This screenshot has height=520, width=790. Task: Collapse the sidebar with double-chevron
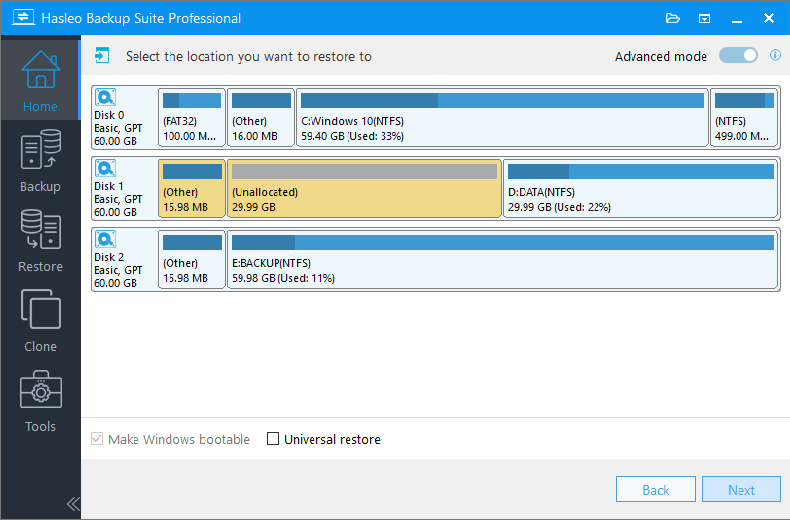[73, 504]
